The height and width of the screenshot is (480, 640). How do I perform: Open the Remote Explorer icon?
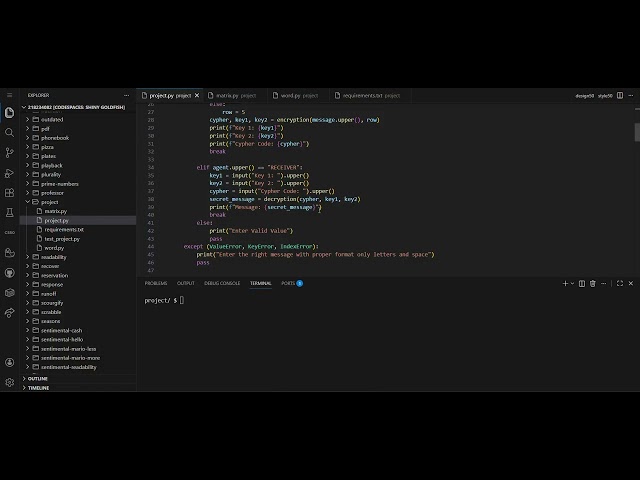9,293
